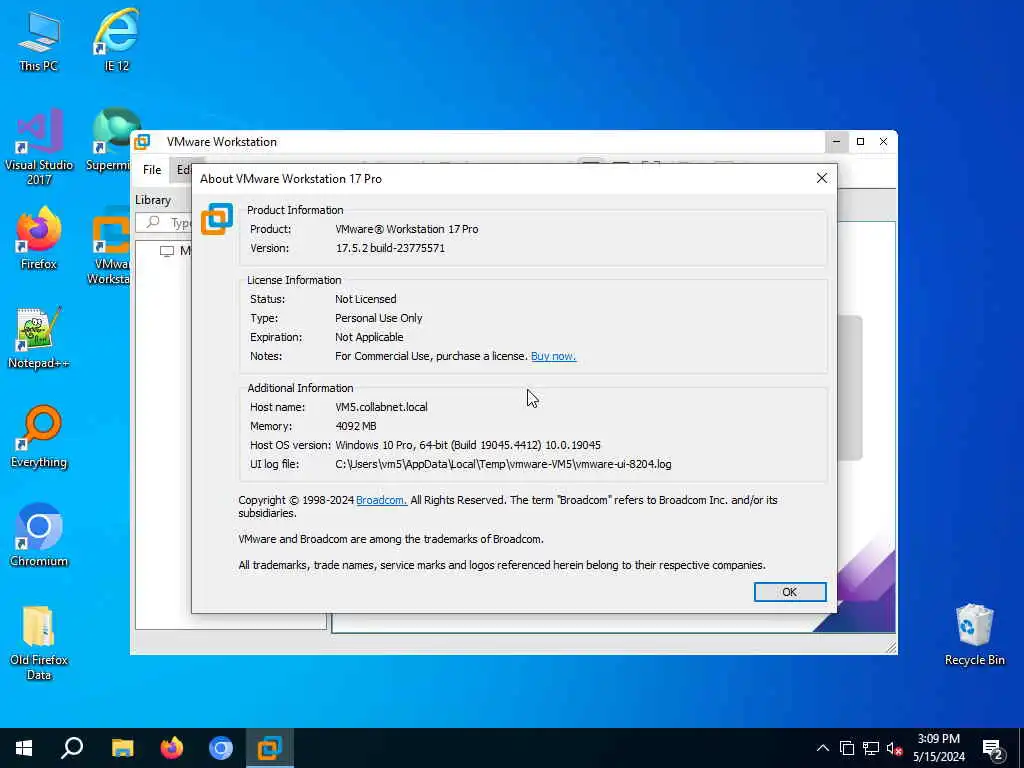
Task: Click the UI log file path
Action: (x=504, y=464)
